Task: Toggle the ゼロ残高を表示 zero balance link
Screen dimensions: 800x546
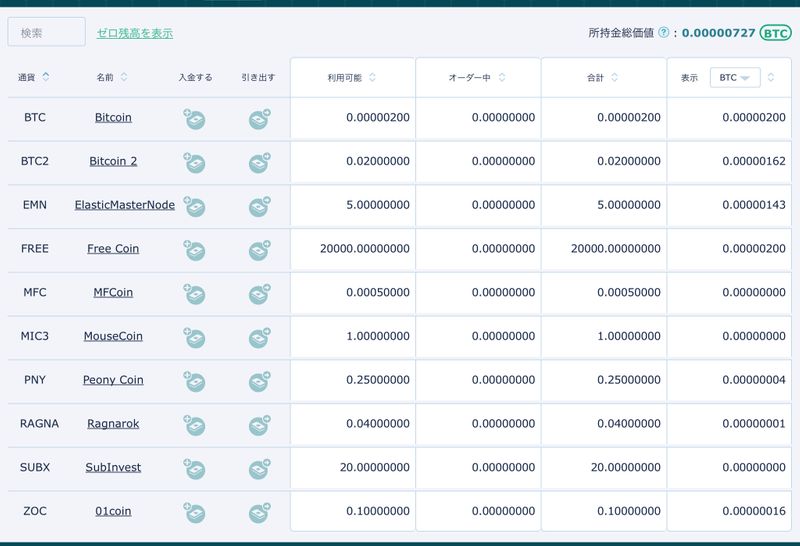Action: tap(134, 33)
